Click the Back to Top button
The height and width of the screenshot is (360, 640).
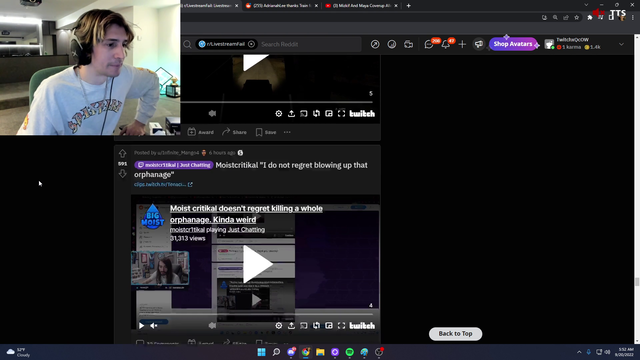pos(456,334)
